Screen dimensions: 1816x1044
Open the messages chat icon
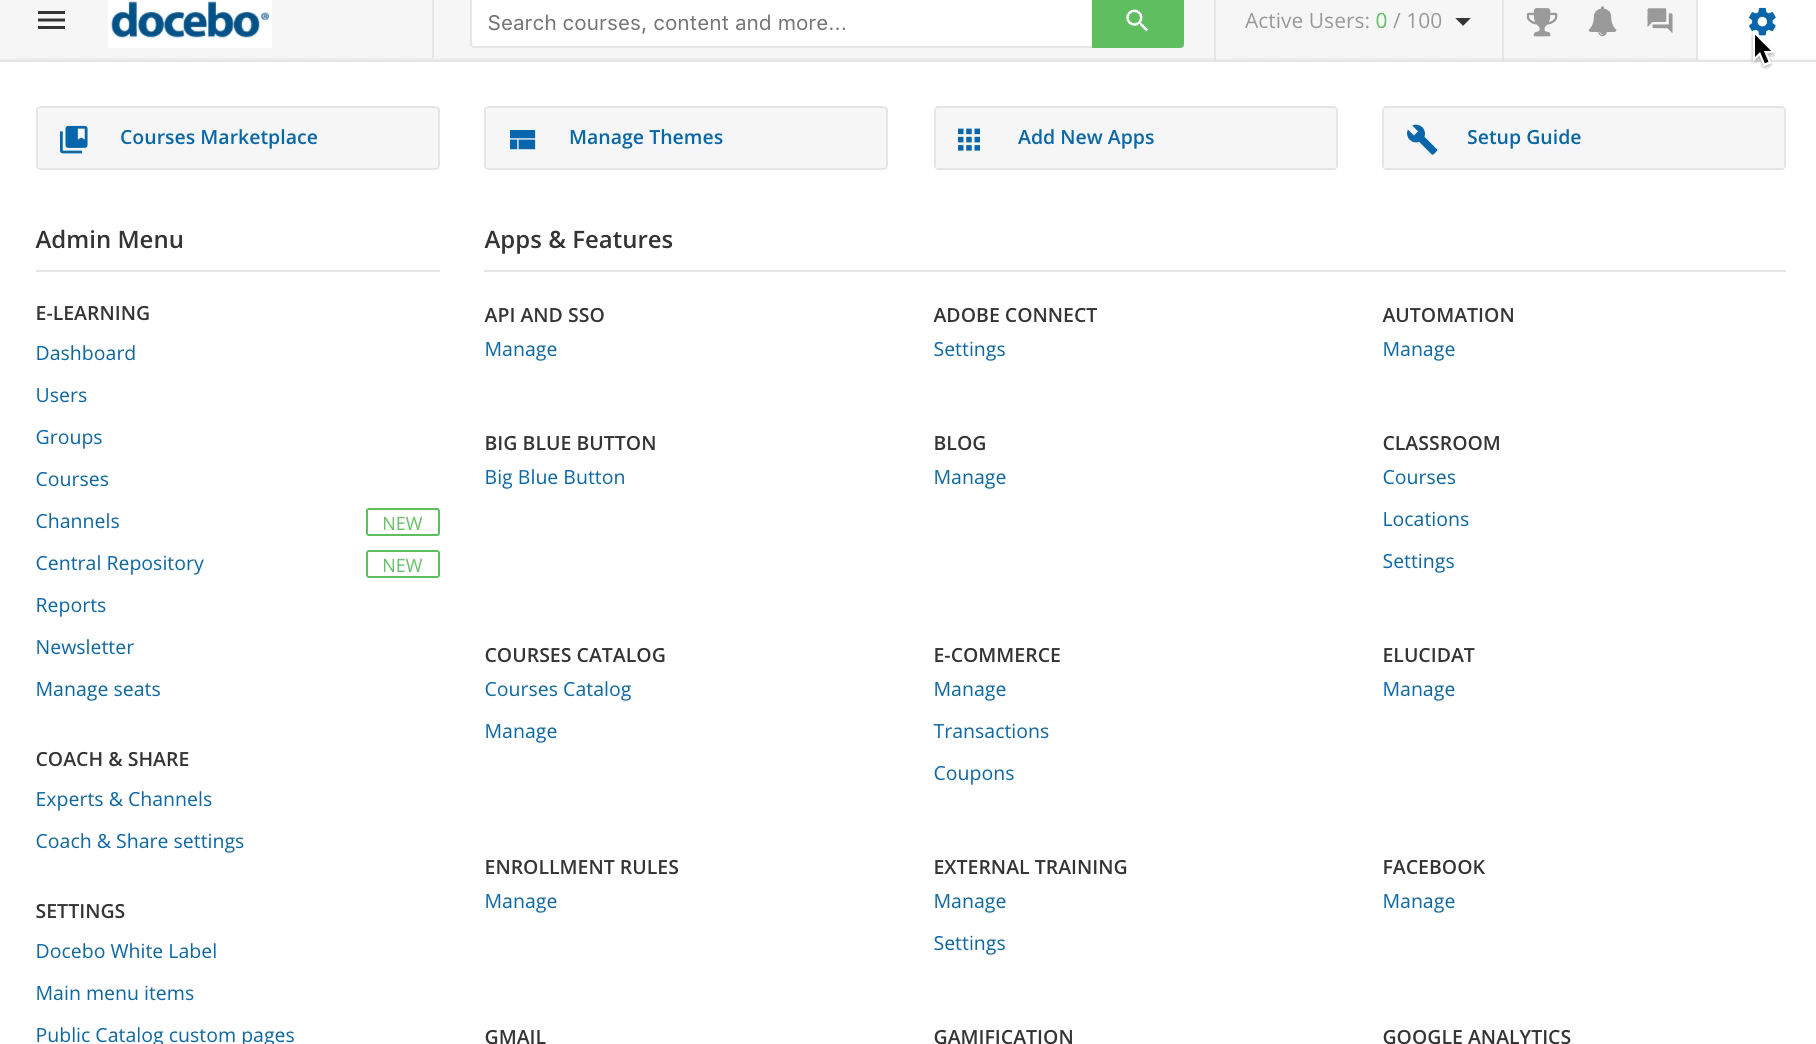point(1660,21)
